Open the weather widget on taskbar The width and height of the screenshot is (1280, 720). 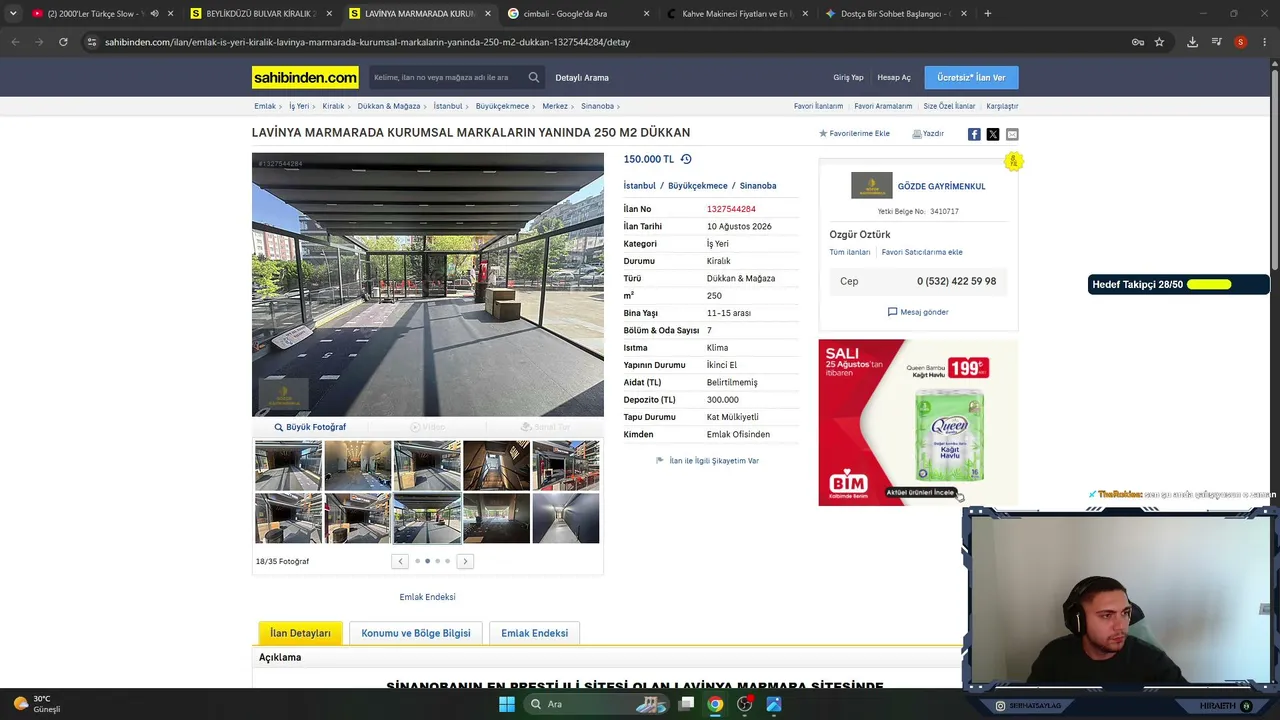[x=36, y=704]
